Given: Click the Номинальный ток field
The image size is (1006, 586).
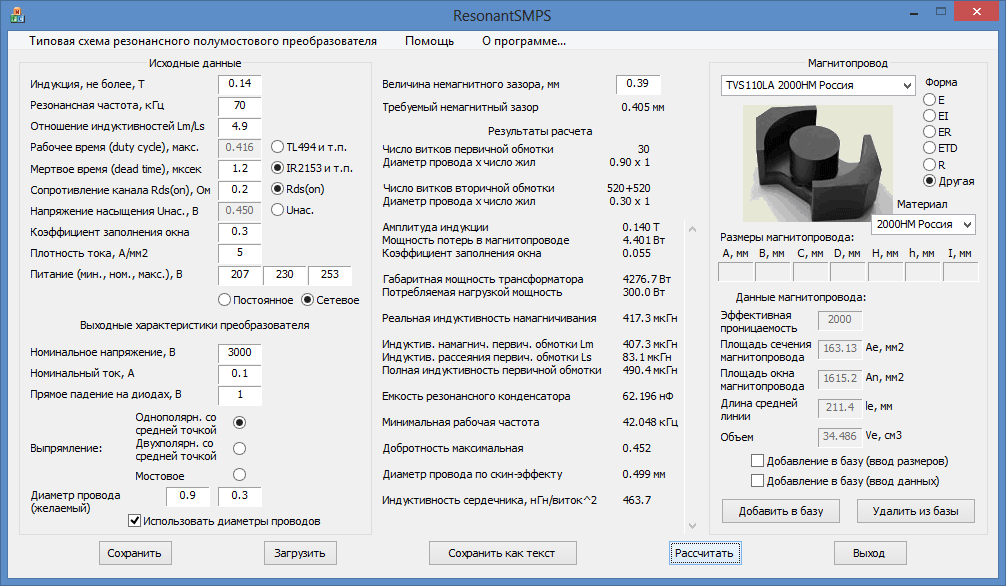Looking at the screenshot, I should pyautogui.click(x=239, y=374).
